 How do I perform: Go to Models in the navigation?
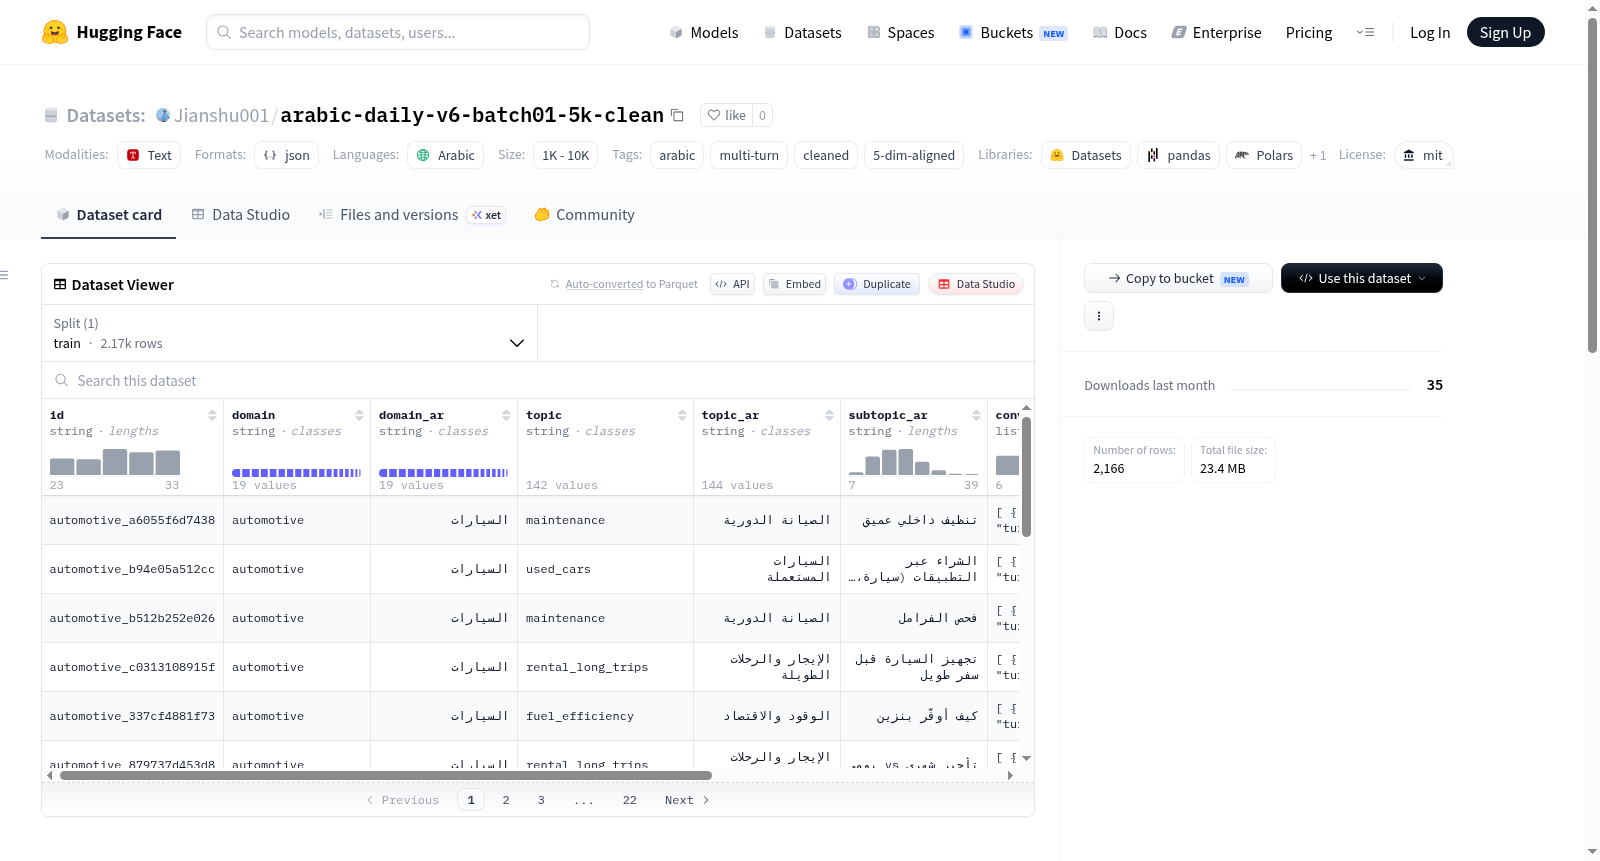(x=704, y=32)
